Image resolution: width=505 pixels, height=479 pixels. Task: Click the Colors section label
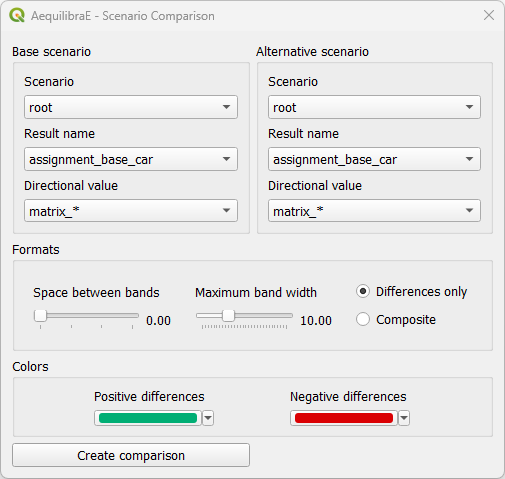(30, 367)
